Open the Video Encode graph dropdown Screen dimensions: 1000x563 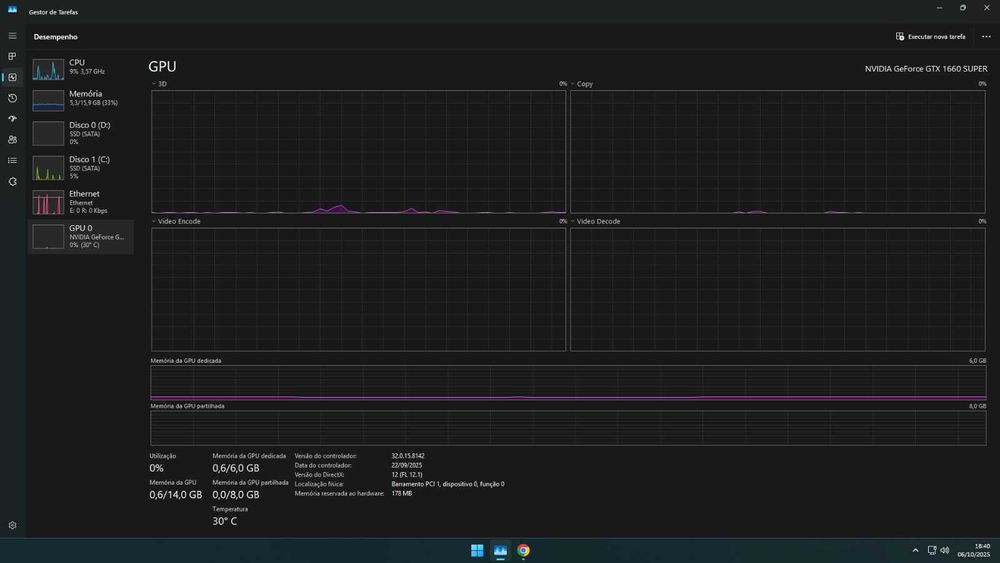(176, 221)
